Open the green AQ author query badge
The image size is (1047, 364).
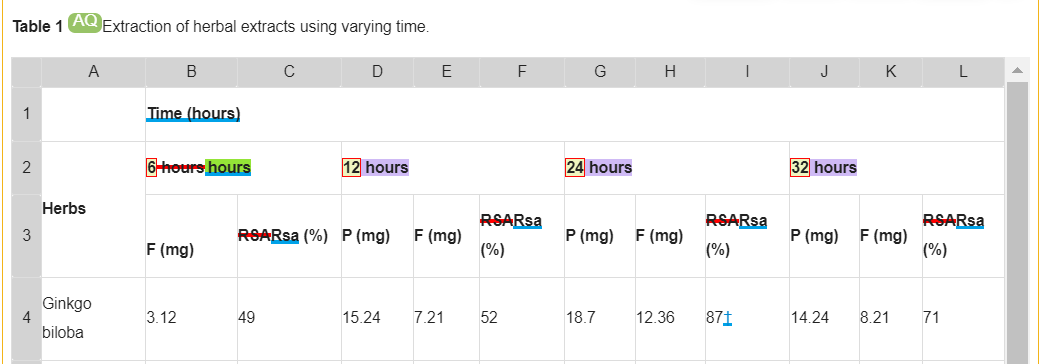tap(85, 23)
